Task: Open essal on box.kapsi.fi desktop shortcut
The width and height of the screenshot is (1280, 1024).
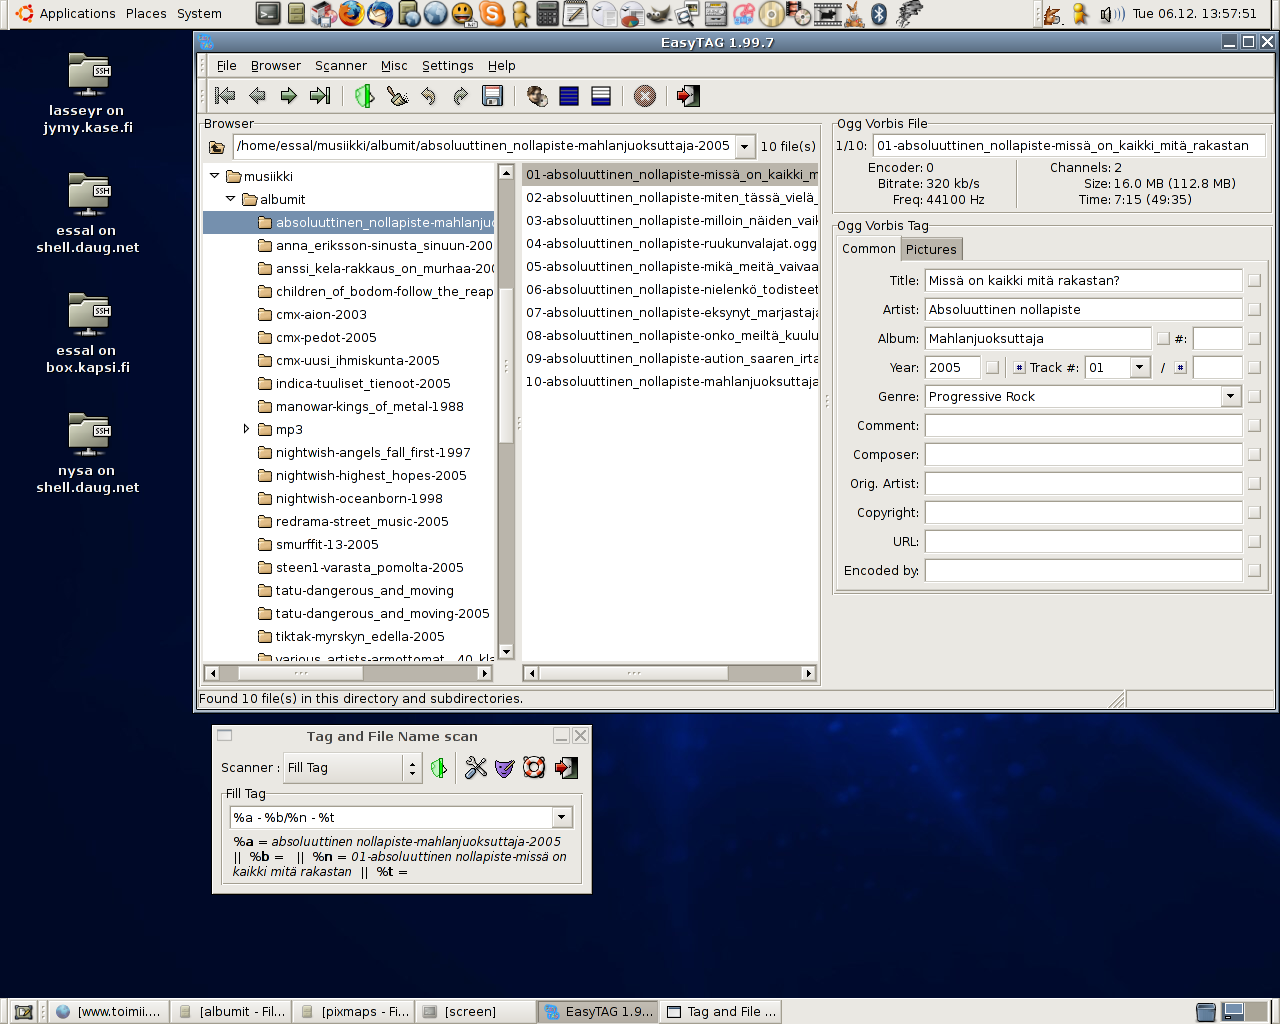Action: click(x=88, y=334)
